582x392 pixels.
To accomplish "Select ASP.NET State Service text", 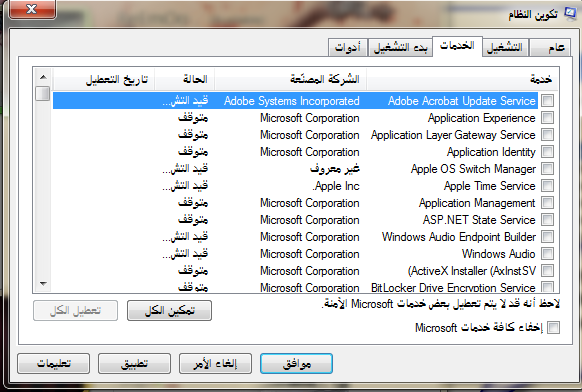I will pyautogui.click(x=479, y=220).
